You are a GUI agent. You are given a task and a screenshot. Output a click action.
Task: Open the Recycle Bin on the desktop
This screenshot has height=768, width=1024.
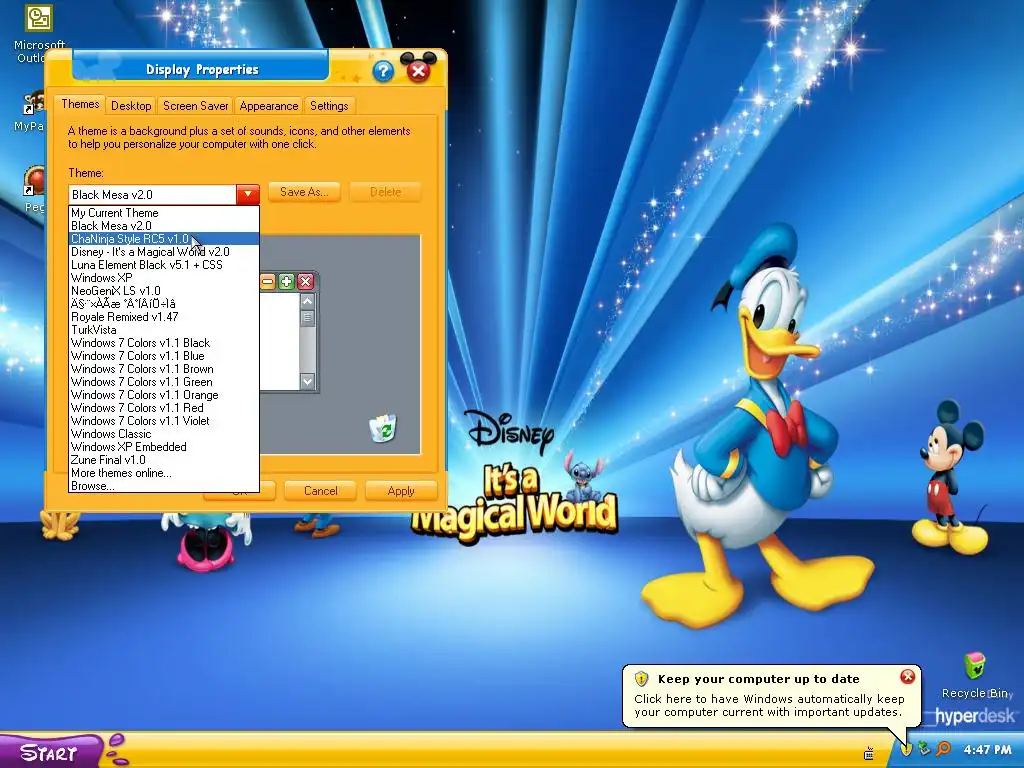pyautogui.click(x=975, y=675)
